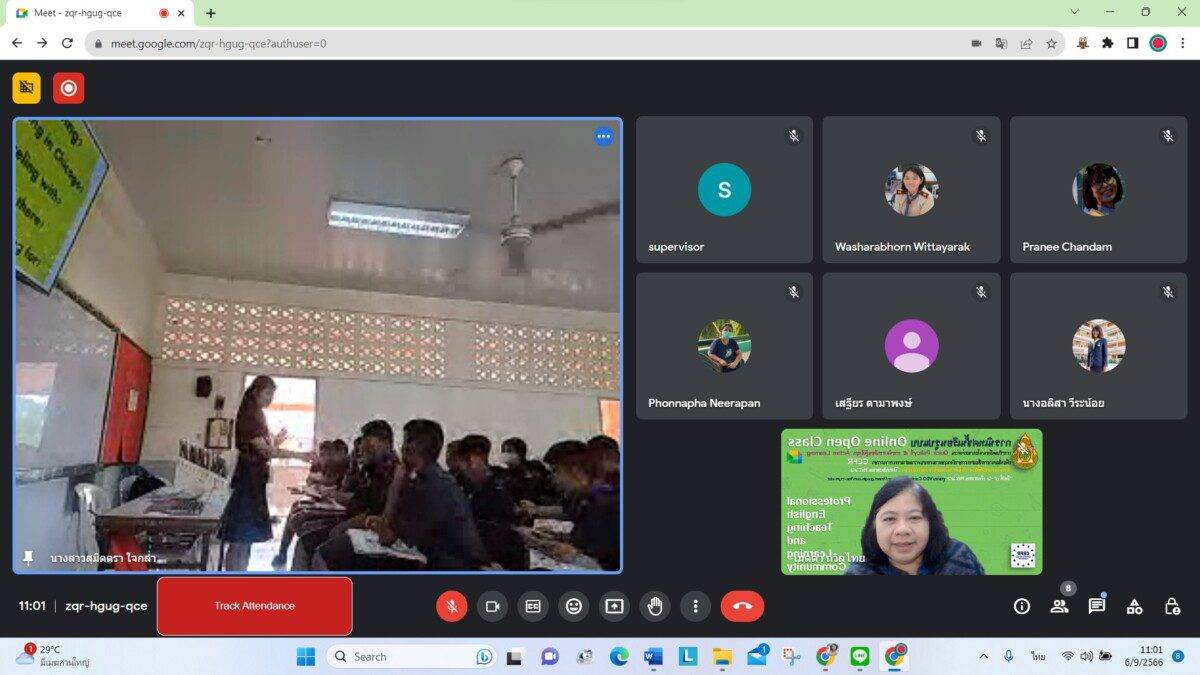Show hidden system tray icons
Viewport: 1200px width, 675px height.
click(x=983, y=656)
